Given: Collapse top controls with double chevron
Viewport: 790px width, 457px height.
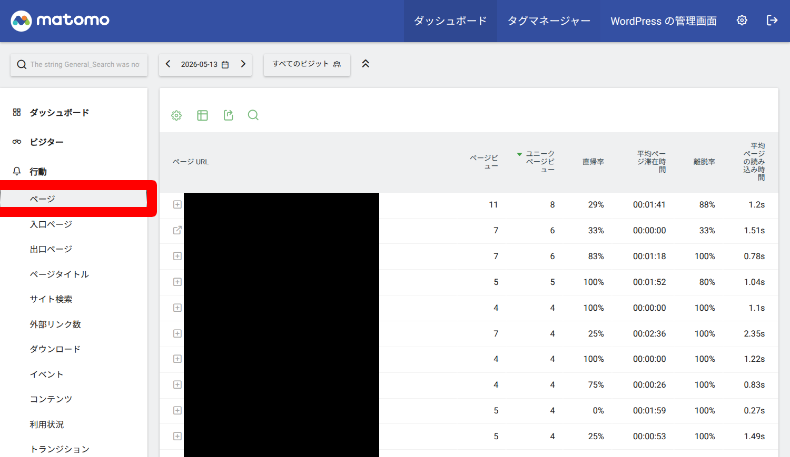Looking at the screenshot, I should (366, 64).
